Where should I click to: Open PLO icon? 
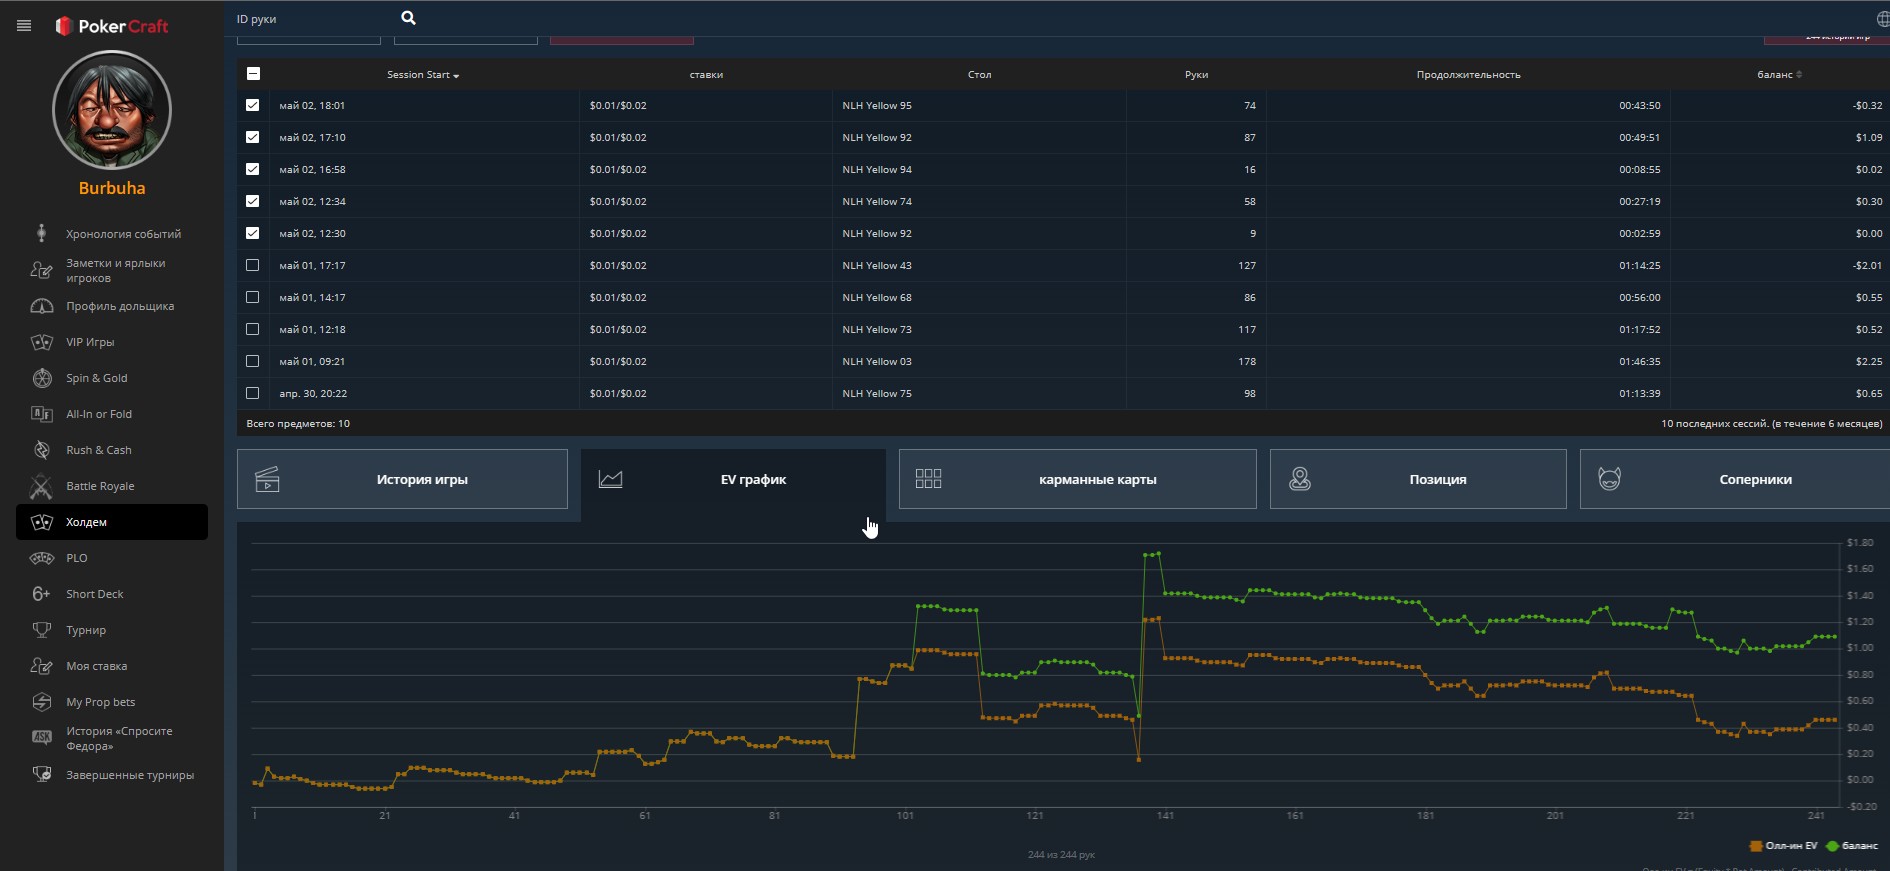pyautogui.click(x=41, y=558)
